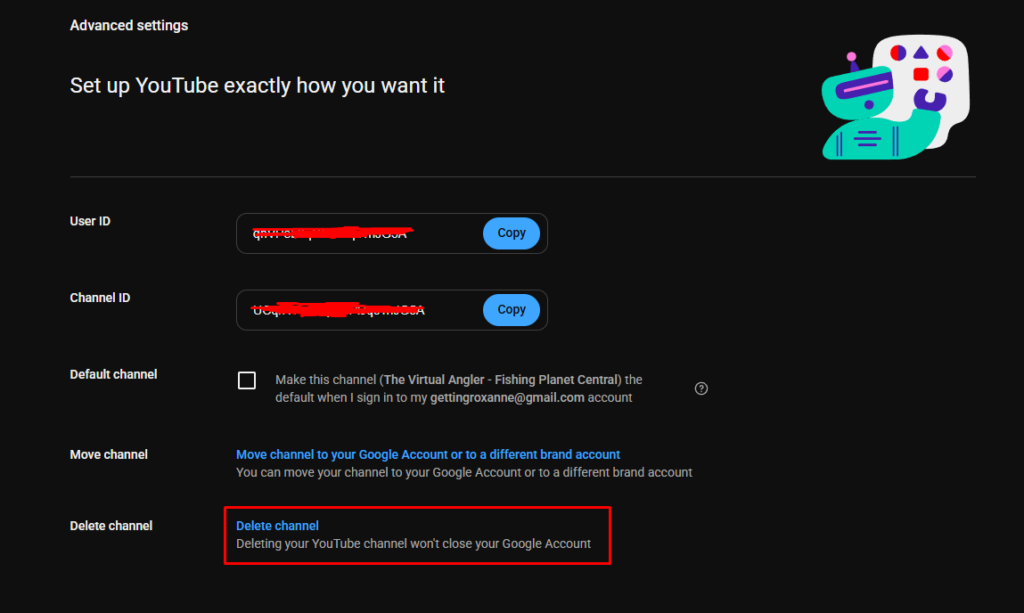
Task: Click the Set up YouTube heading
Action: click(x=256, y=85)
